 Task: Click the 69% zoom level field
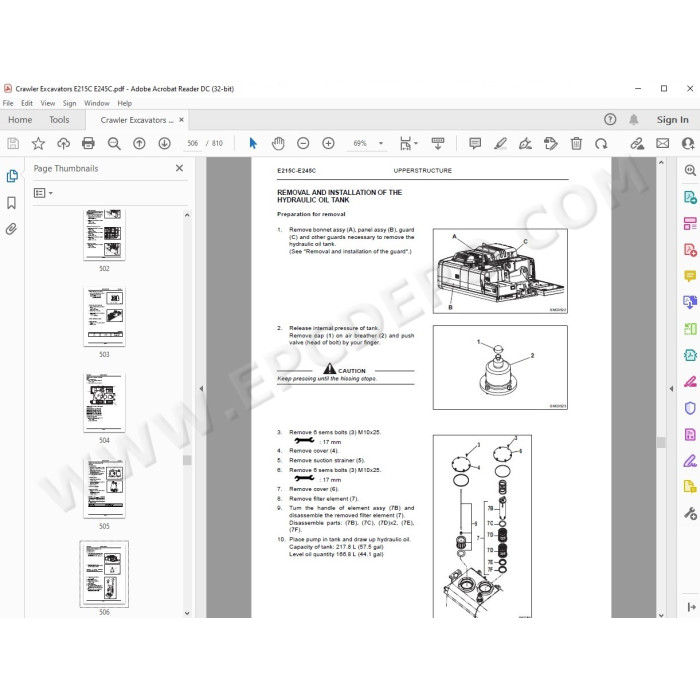tap(360, 143)
